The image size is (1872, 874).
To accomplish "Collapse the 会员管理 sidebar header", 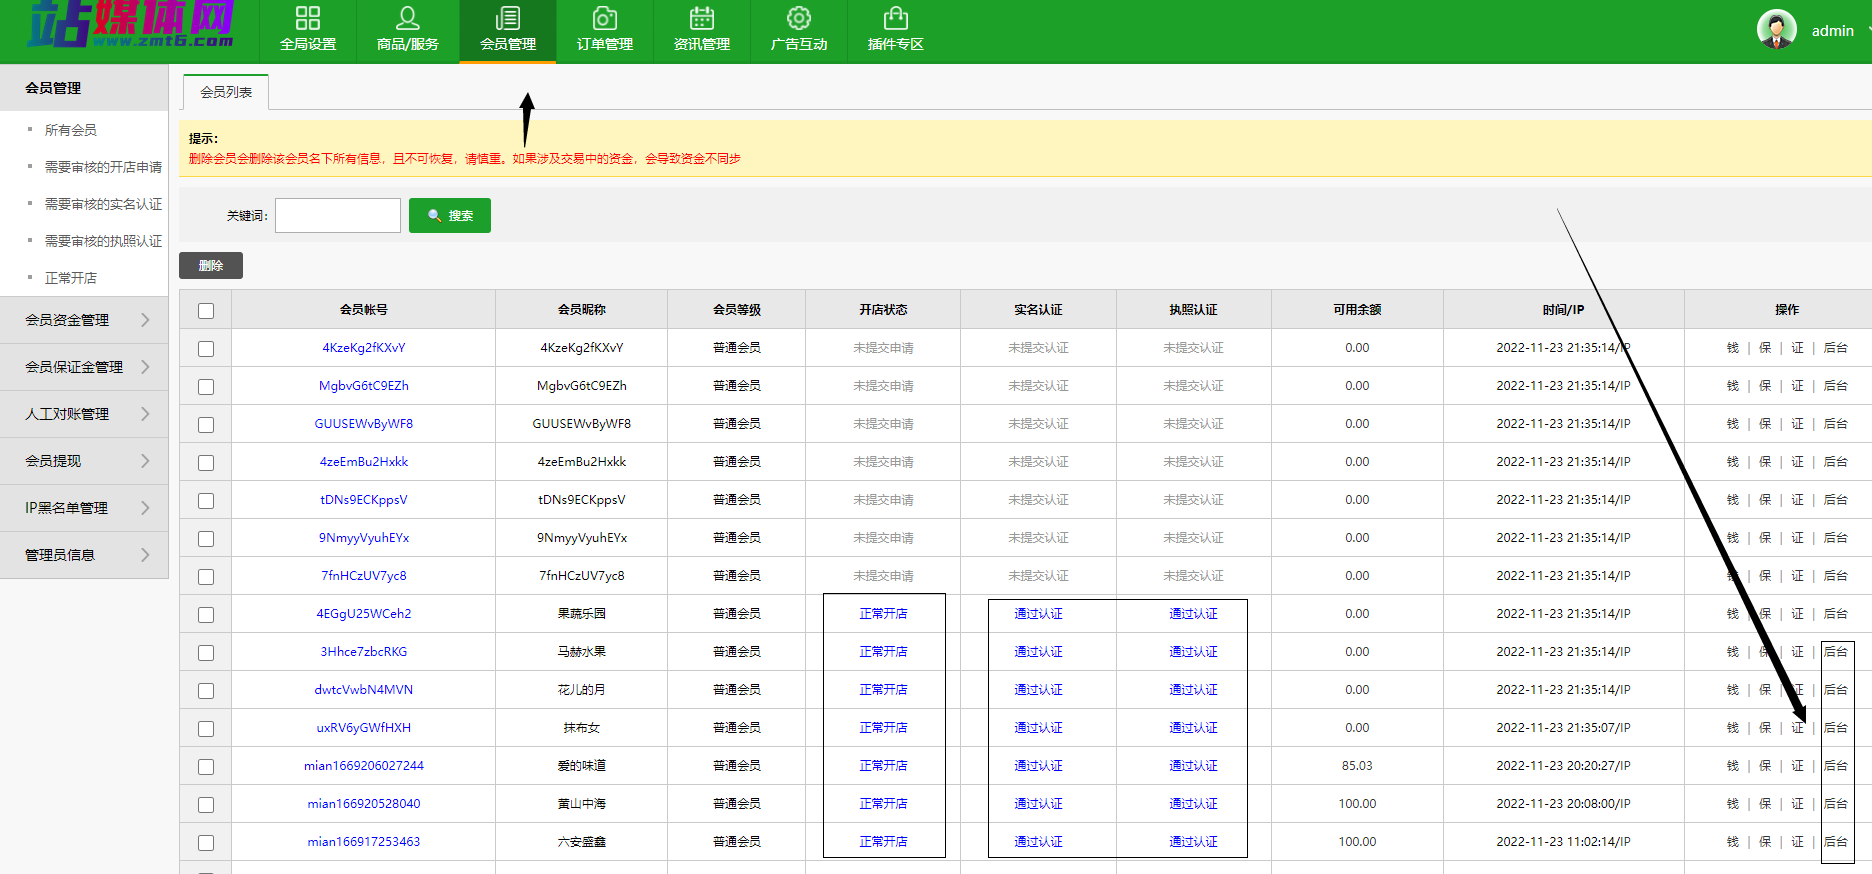I will click(84, 88).
